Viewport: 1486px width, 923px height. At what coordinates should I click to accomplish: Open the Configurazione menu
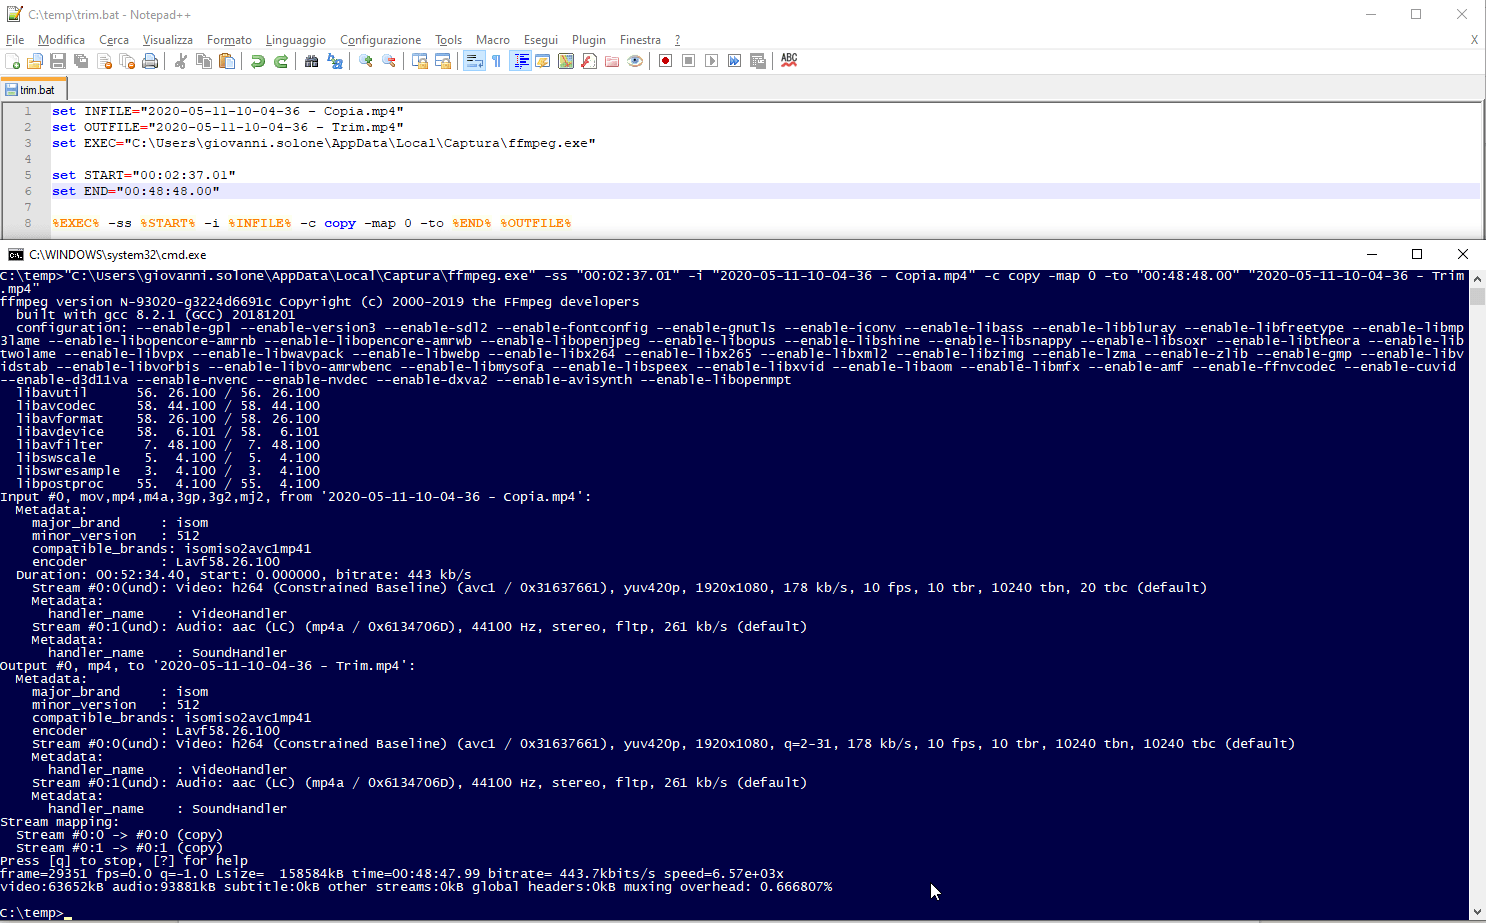pyautogui.click(x=381, y=40)
